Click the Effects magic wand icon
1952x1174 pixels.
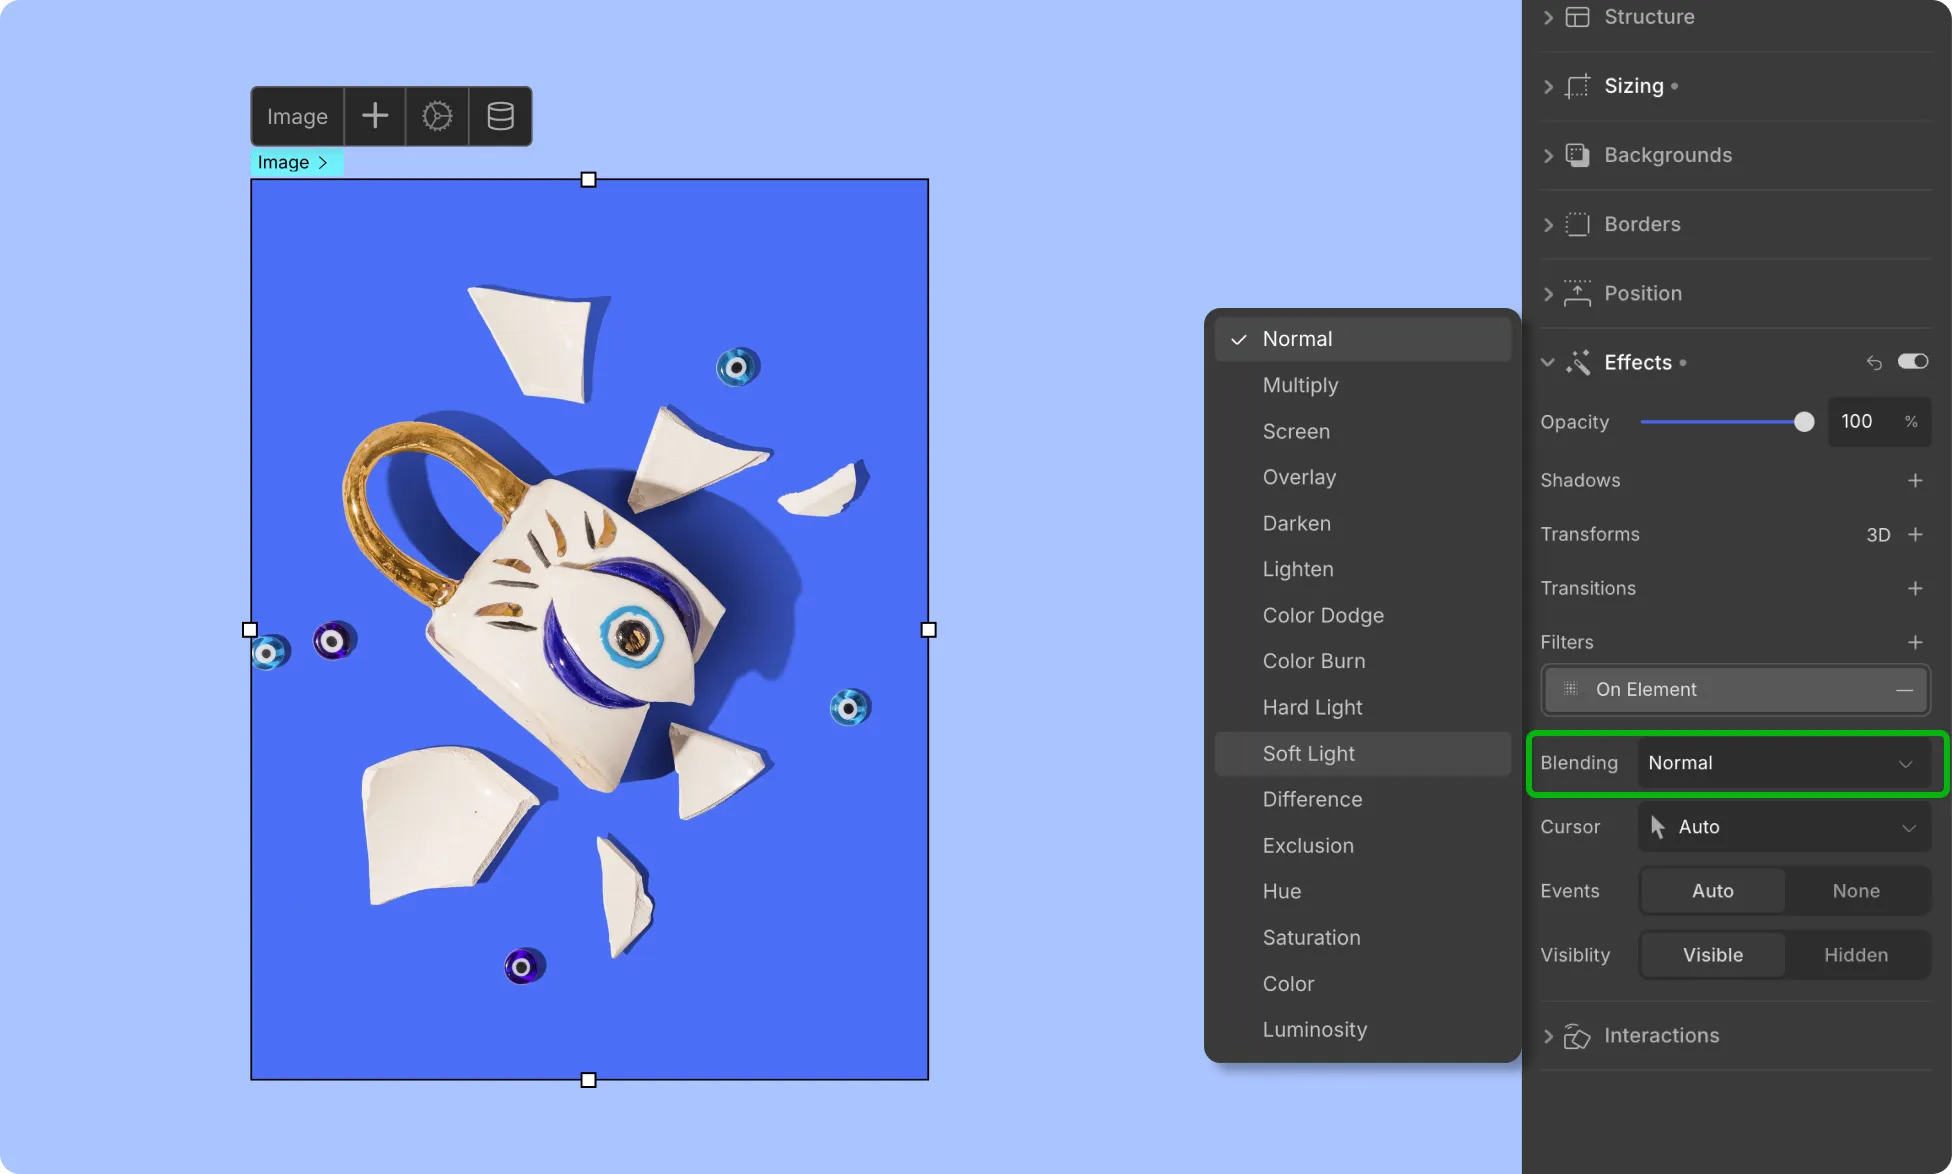pyautogui.click(x=1577, y=362)
